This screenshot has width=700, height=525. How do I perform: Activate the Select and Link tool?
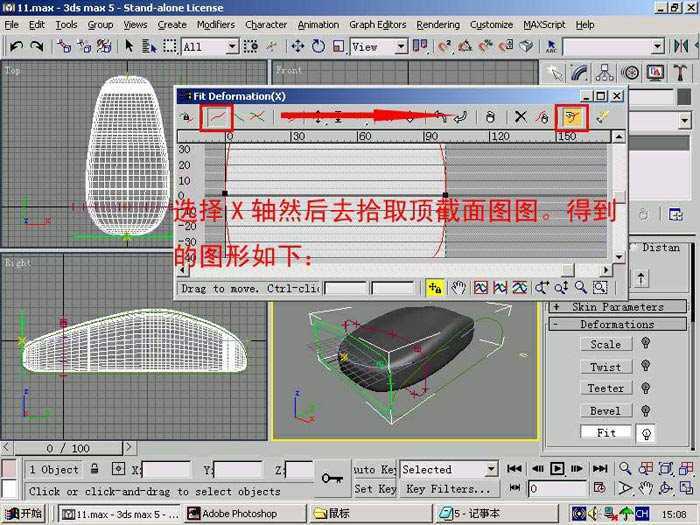tap(64, 46)
